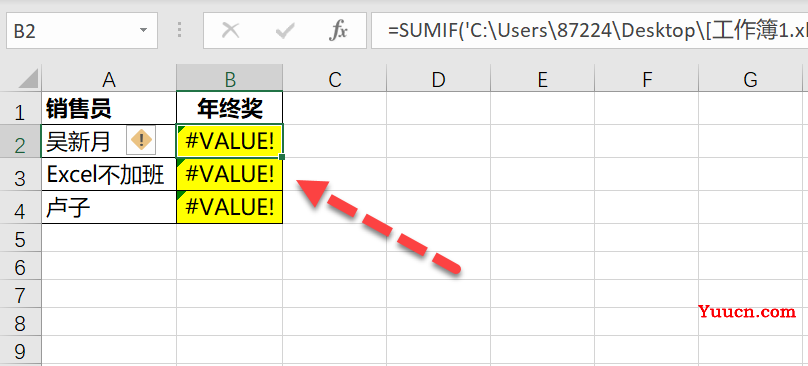Click the Select All corner triangle
The height and width of the screenshot is (366, 808).
coord(27,79)
